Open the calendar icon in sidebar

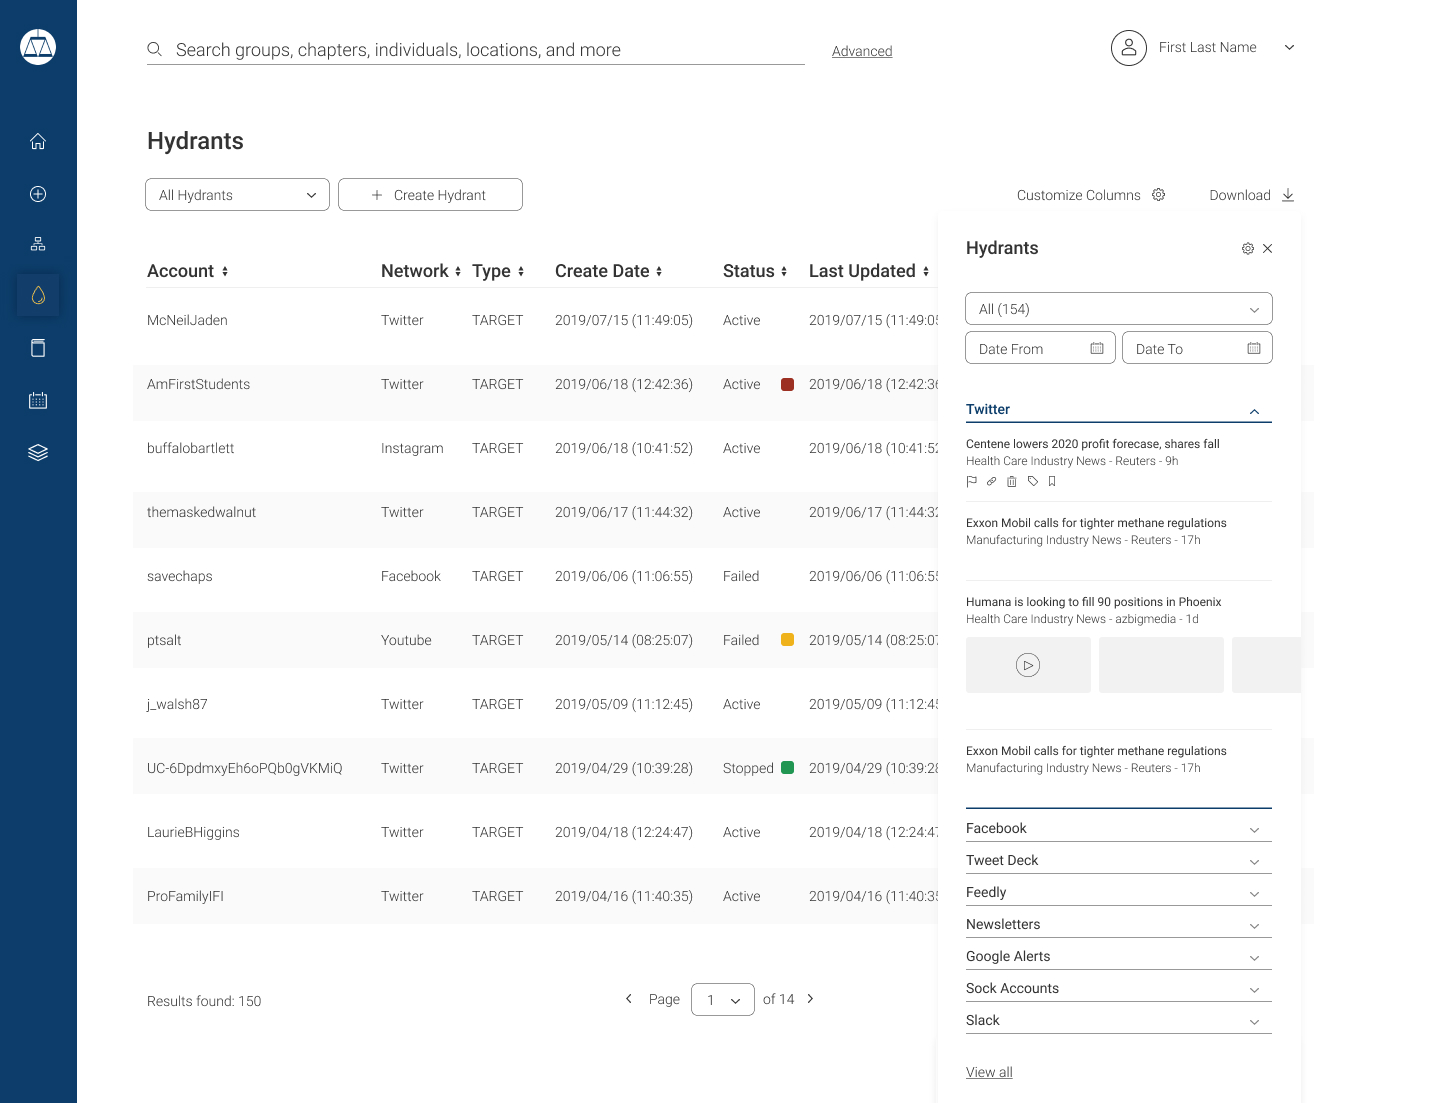click(38, 401)
